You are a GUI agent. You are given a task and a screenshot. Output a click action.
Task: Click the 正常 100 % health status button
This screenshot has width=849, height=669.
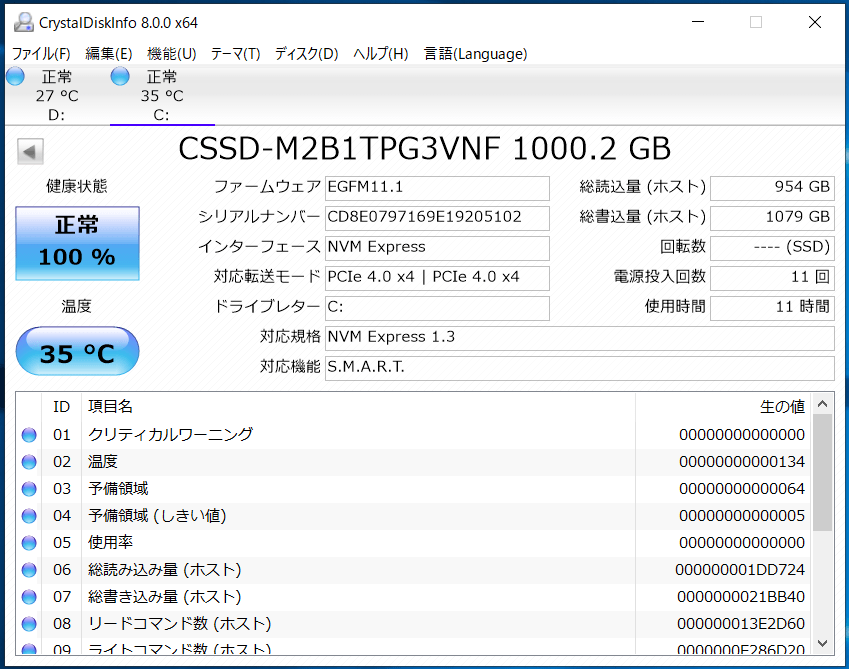[x=77, y=243]
